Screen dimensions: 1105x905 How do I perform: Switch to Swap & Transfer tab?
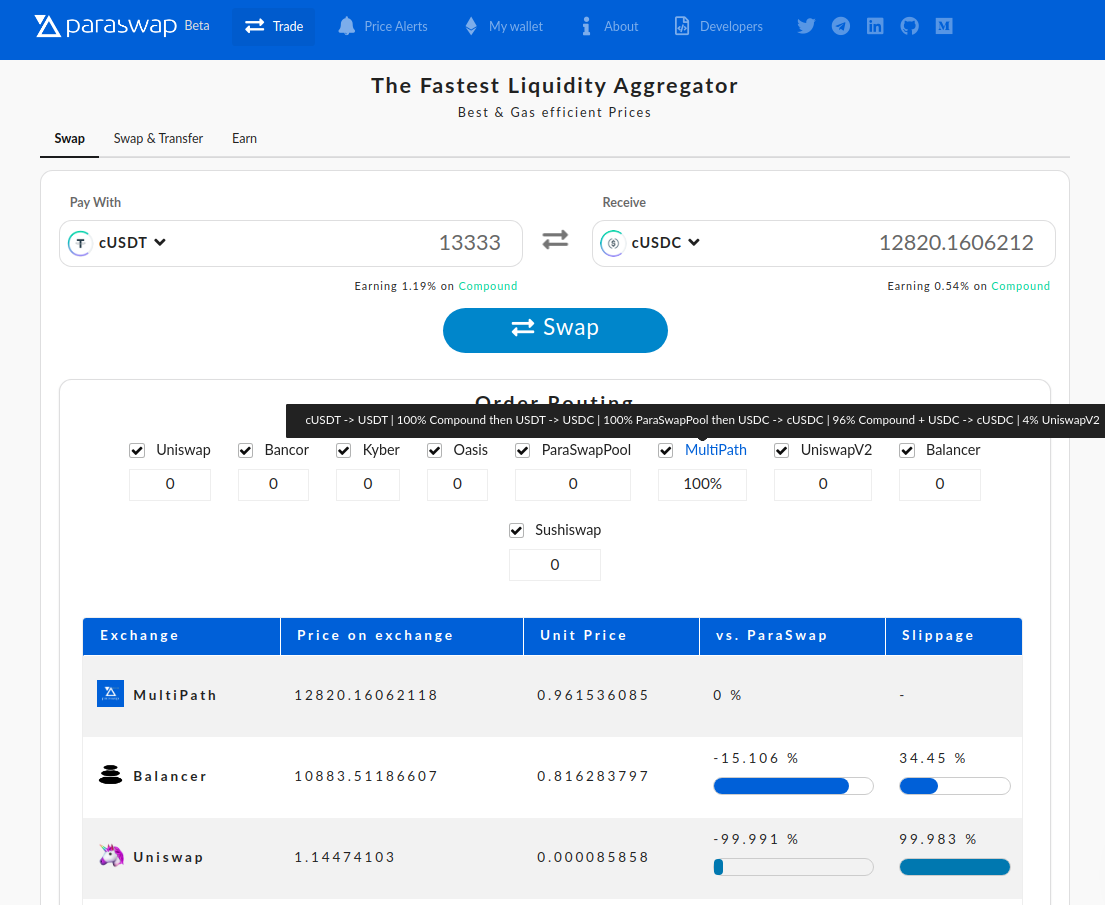point(158,139)
